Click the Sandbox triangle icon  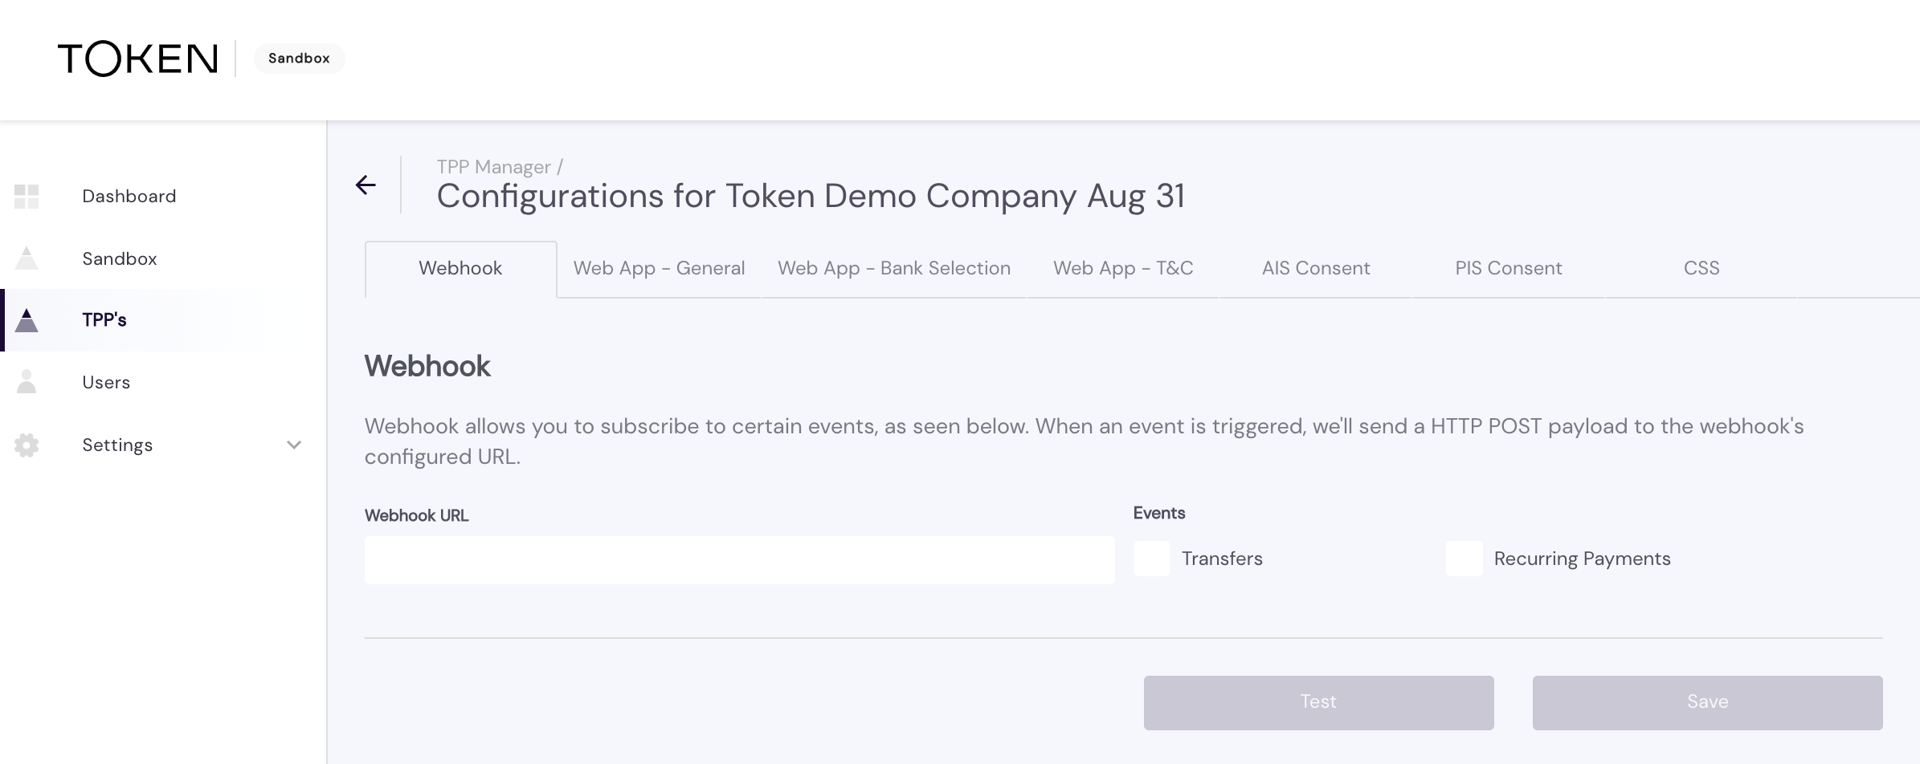[x=27, y=258]
